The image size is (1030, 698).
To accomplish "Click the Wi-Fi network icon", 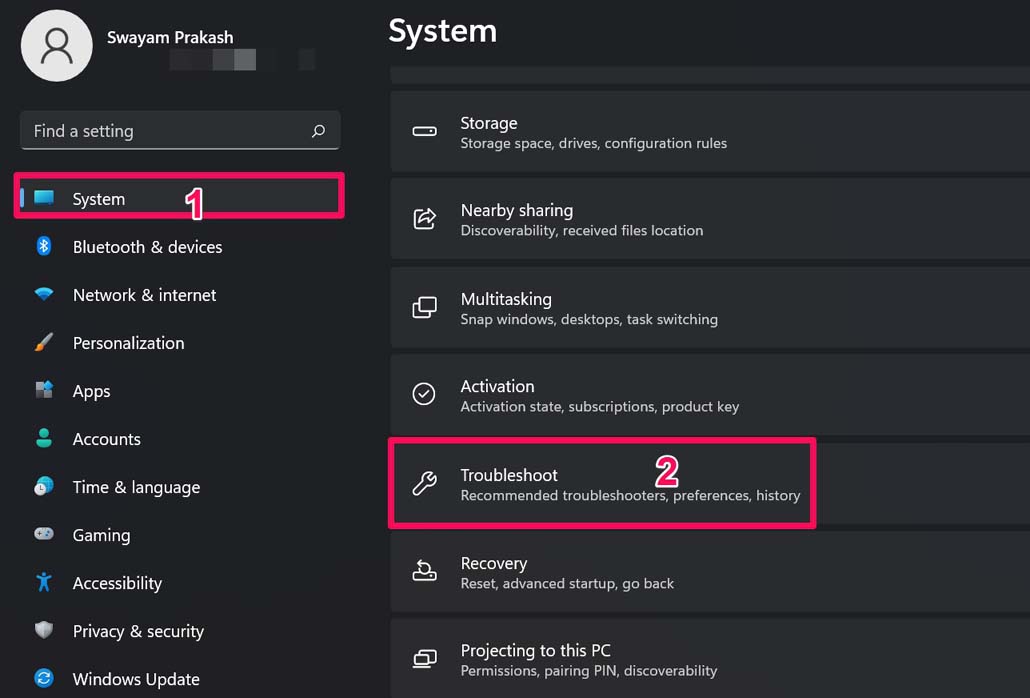I will click(x=44, y=295).
